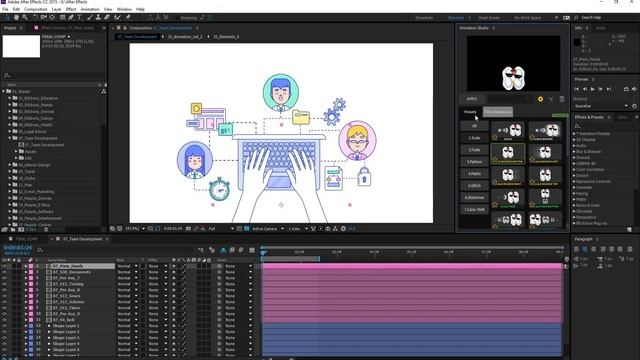Toggle the loop option in Preview panel

tap(626, 89)
